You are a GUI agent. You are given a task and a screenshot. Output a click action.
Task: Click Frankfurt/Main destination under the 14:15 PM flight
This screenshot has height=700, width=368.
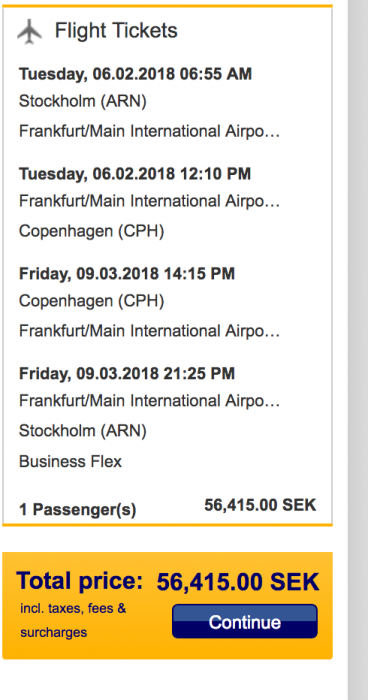149,331
